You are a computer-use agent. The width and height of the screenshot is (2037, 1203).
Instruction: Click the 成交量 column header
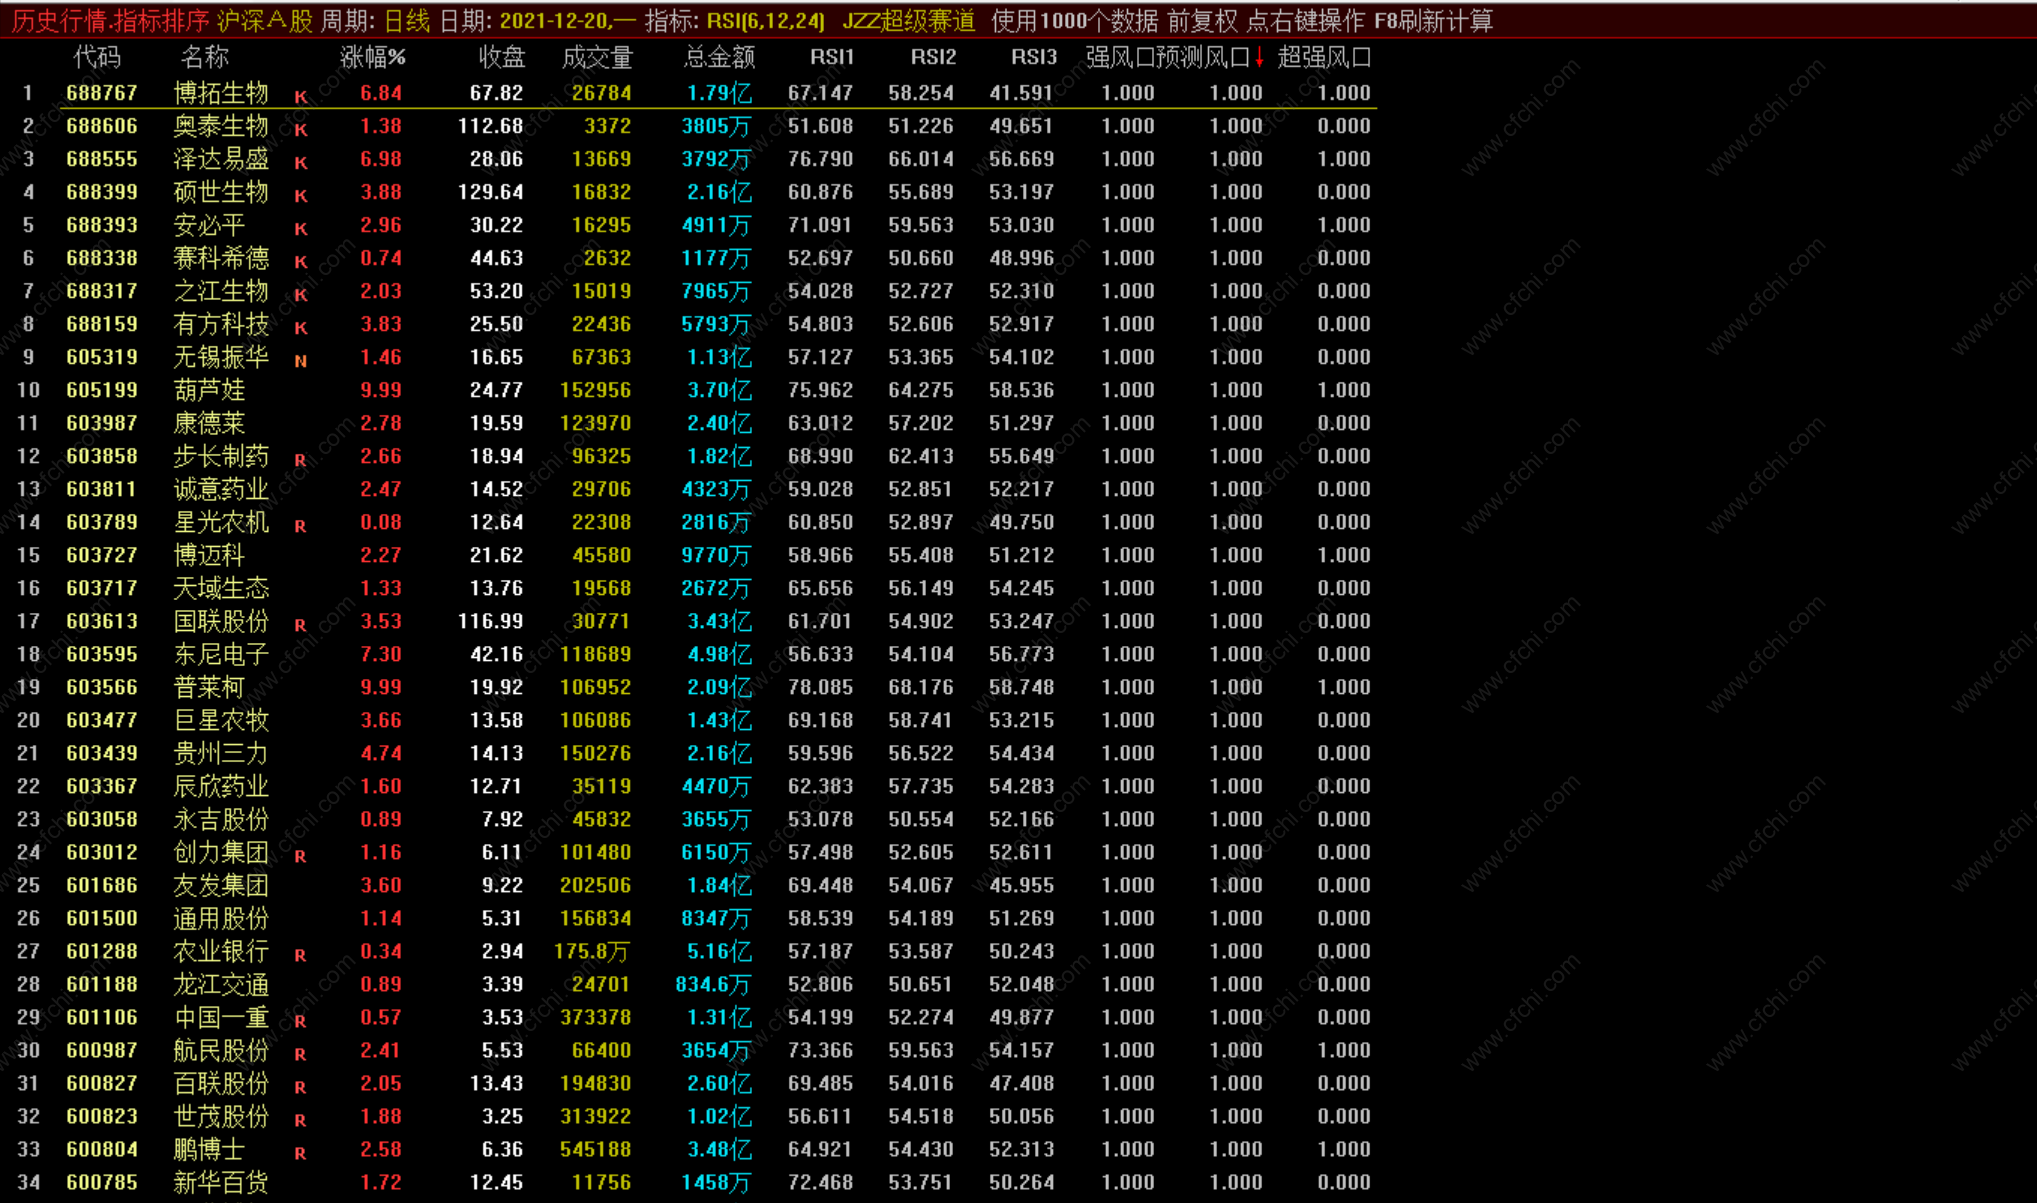tap(597, 58)
